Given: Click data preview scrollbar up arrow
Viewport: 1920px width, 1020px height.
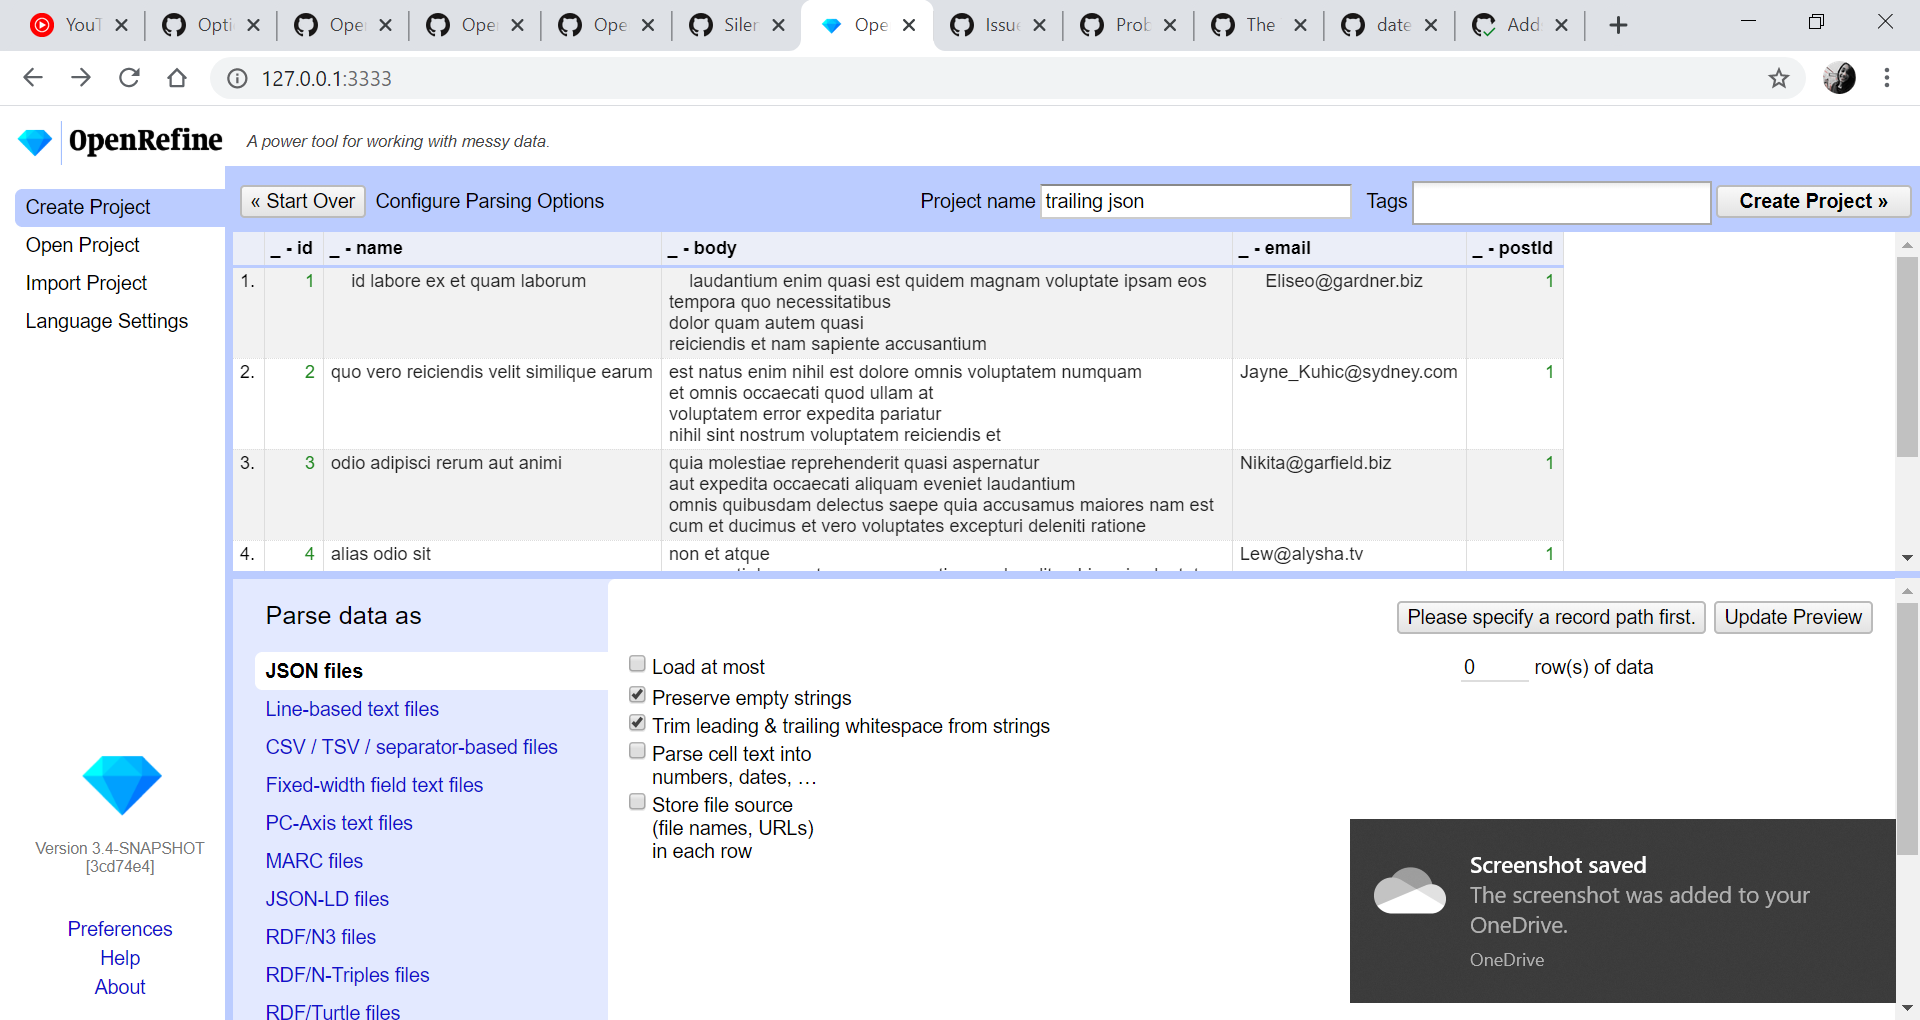Looking at the screenshot, I should (x=1907, y=245).
